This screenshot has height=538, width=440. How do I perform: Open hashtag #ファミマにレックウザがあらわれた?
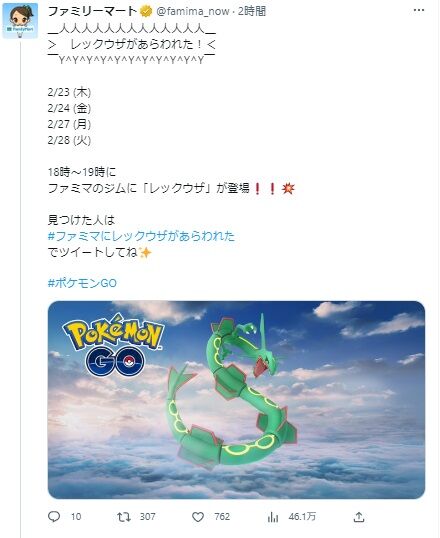(141, 236)
